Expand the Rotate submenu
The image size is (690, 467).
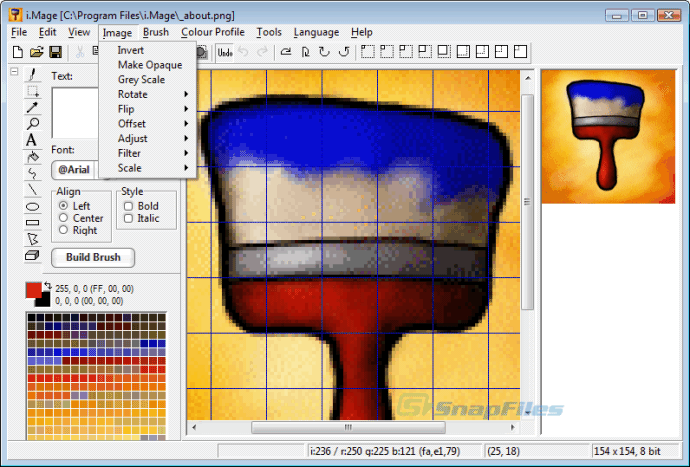coord(147,94)
